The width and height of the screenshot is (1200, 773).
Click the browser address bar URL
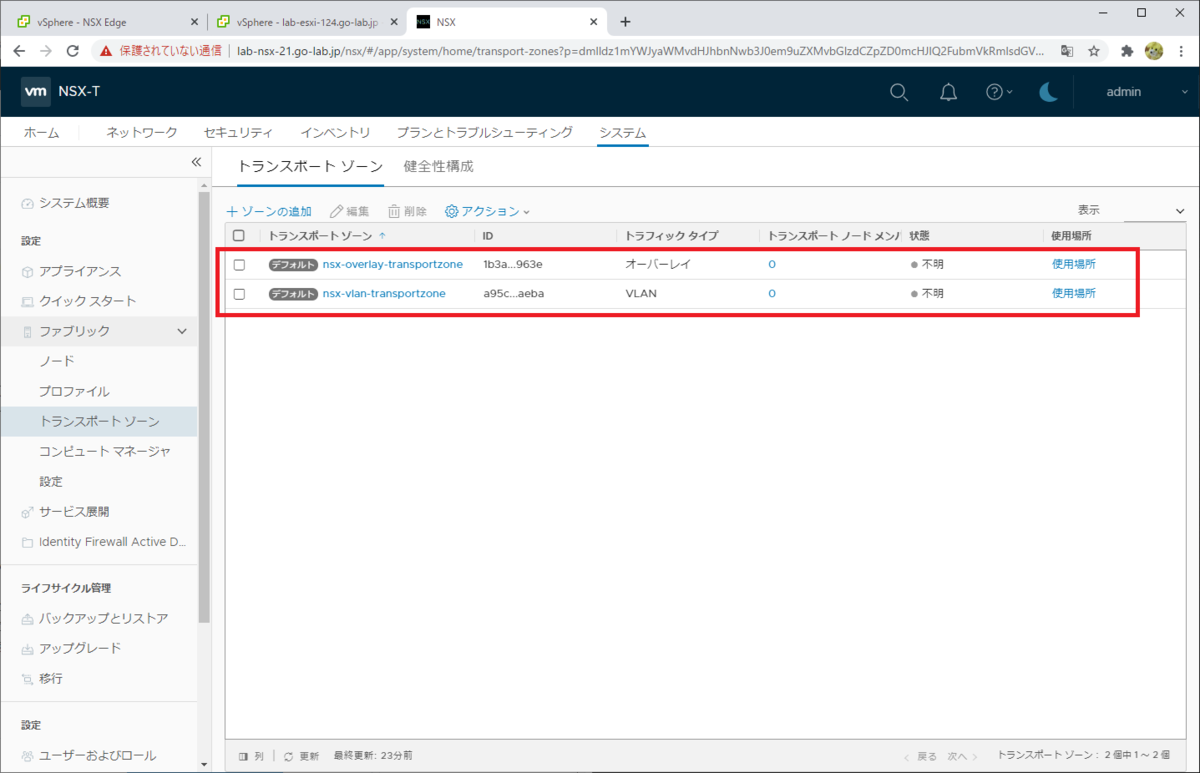point(640,50)
